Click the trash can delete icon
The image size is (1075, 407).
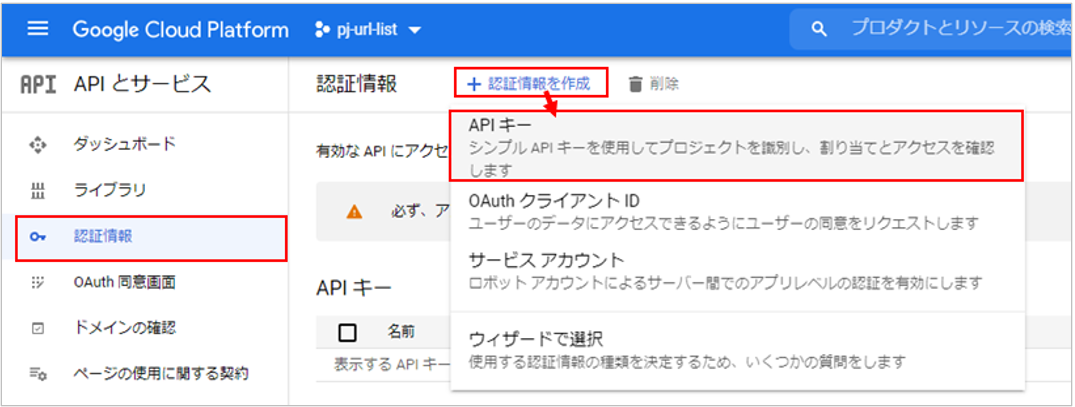pyautogui.click(x=635, y=84)
